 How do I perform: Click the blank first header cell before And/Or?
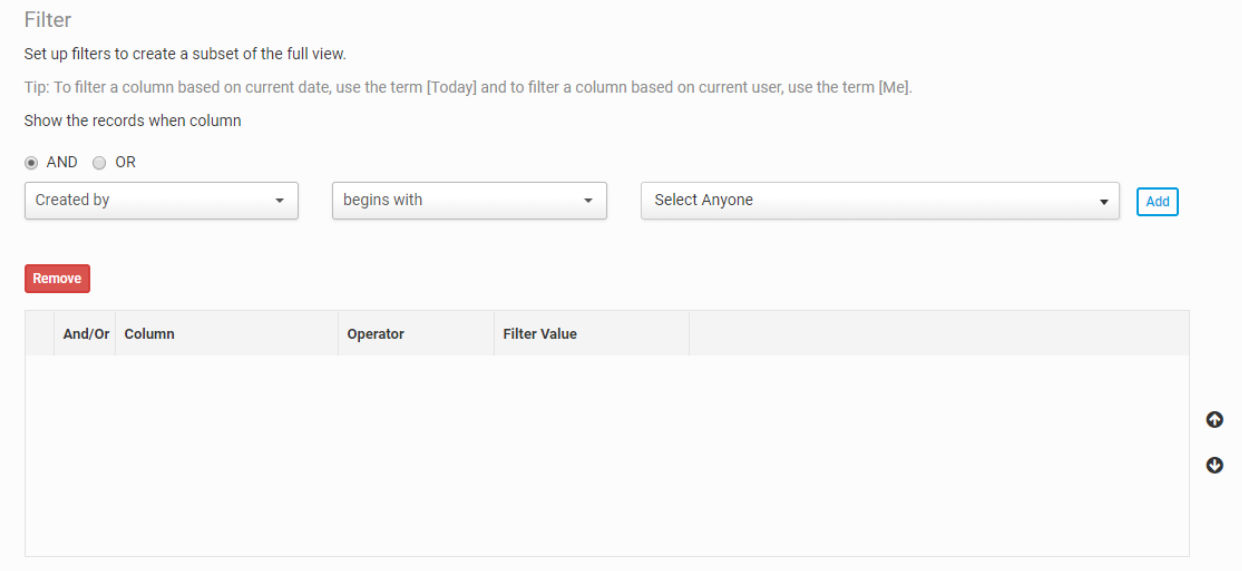[40, 334]
